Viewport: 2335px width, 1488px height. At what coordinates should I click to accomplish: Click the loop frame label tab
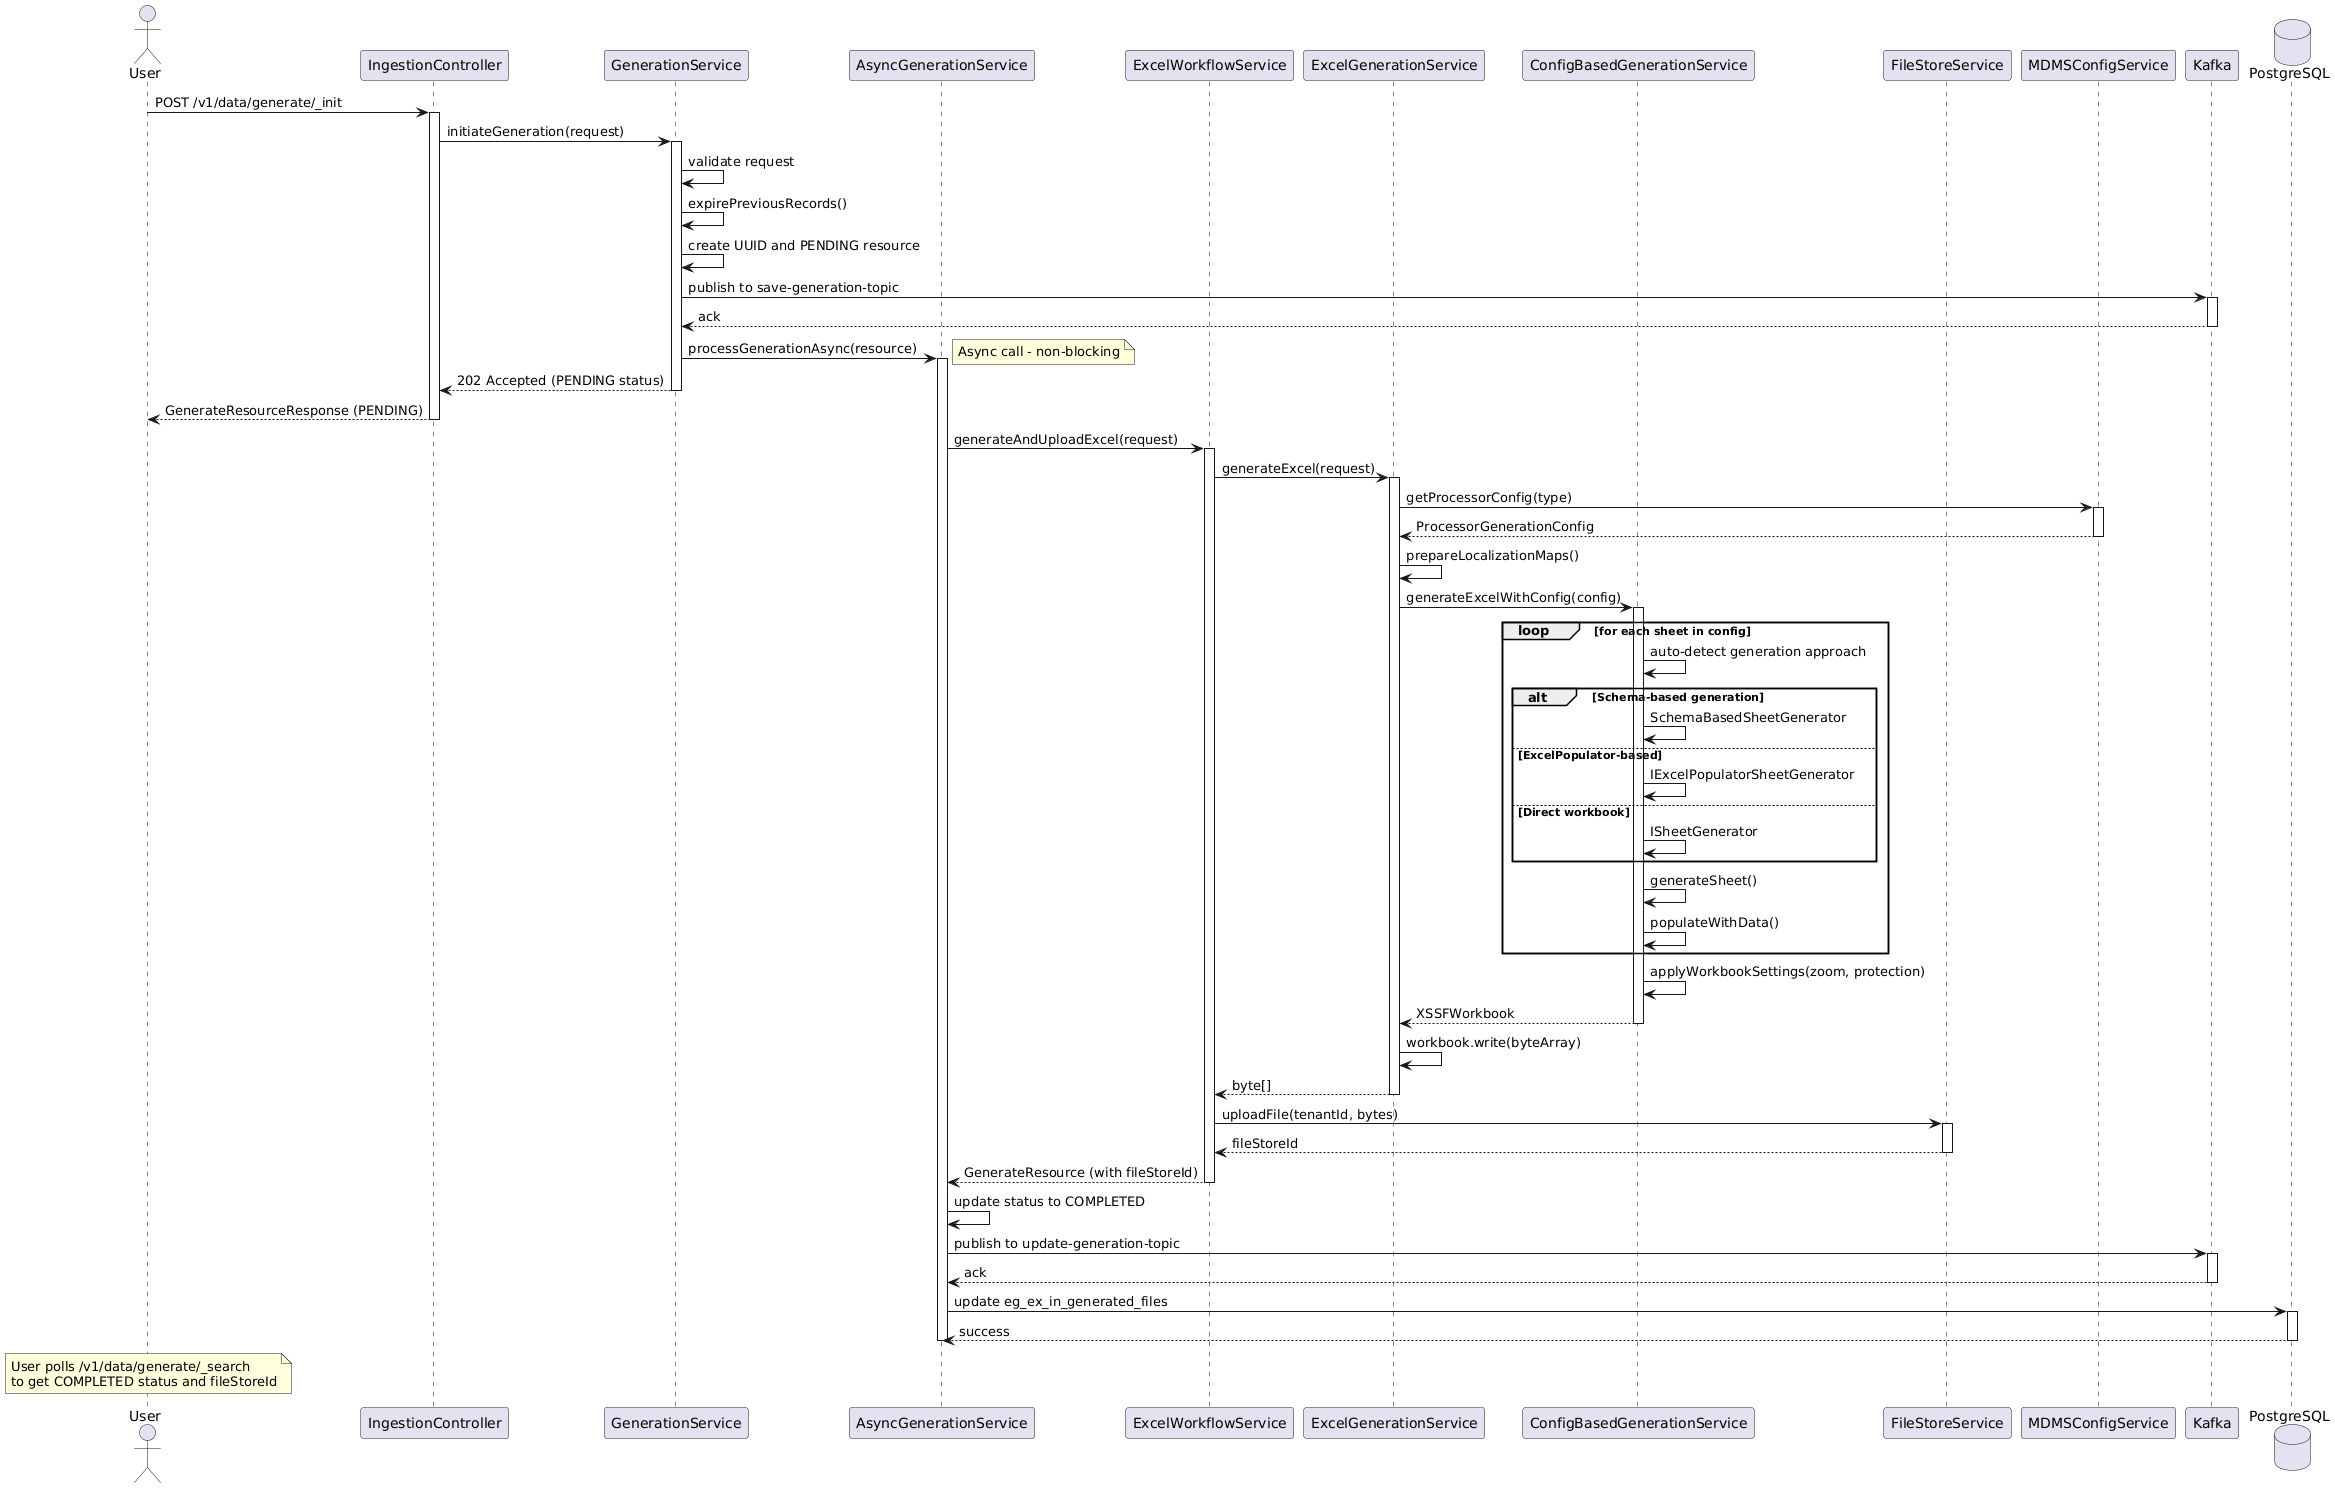(1540, 631)
